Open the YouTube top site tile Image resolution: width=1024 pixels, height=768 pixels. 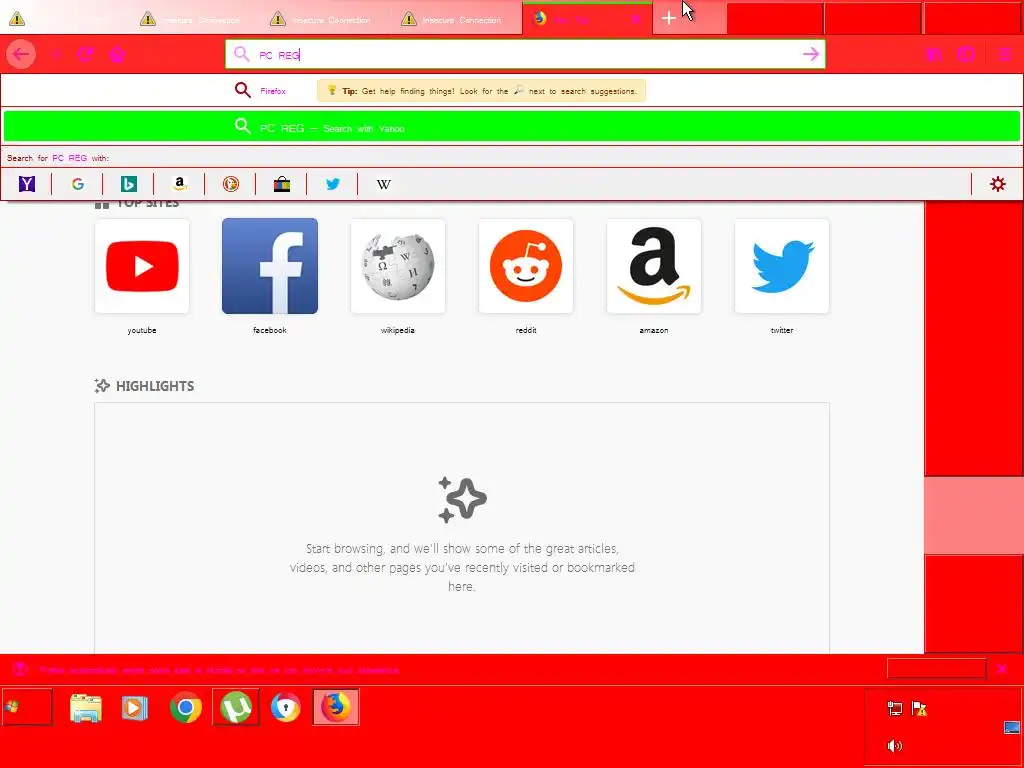[x=142, y=266]
